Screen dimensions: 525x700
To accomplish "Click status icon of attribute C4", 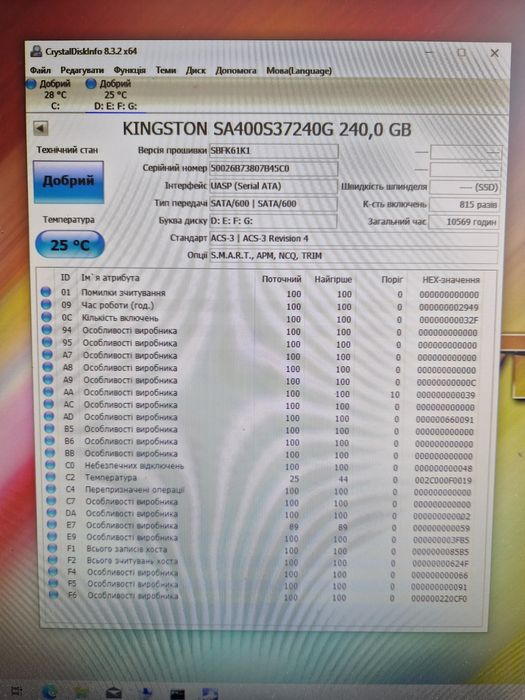I will click(51, 489).
